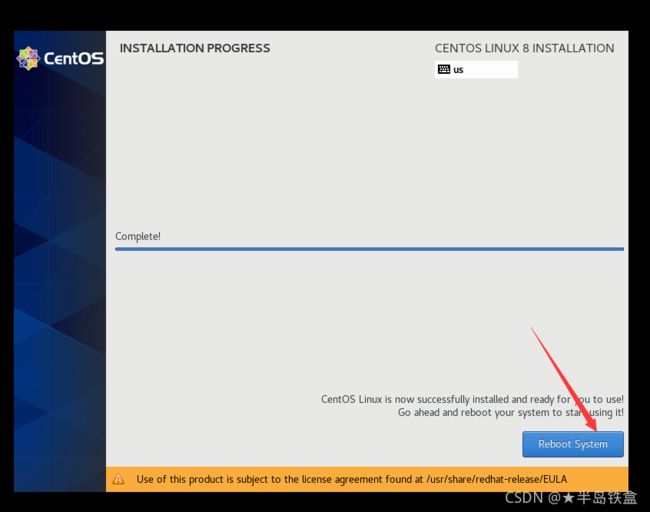This screenshot has height=512, width=650.
Task: Click the "successfully installed" message line
Action: click(x=472, y=399)
